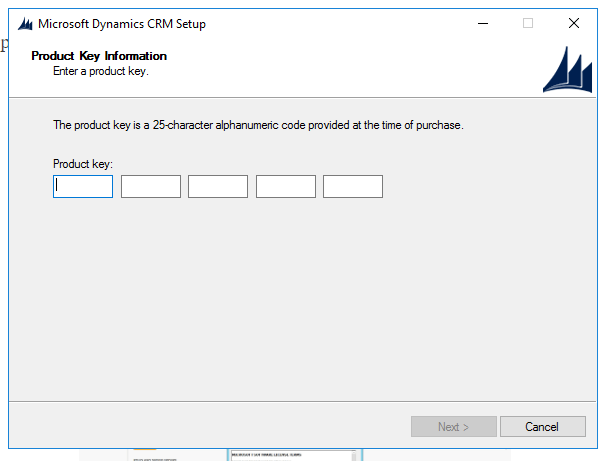Click the 25-character alphanumeric code description
Viewport: 609px width, 461px height.
click(258, 126)
